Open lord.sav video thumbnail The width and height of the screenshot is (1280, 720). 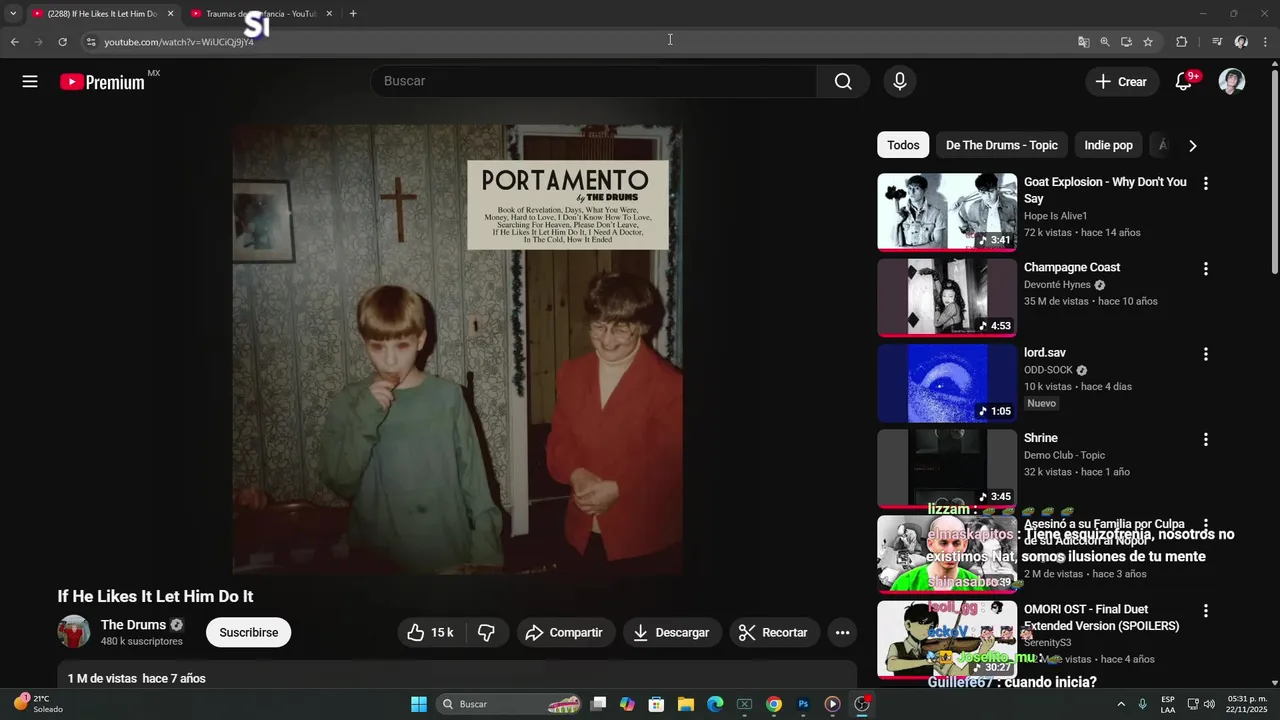click(x=947, y=383)
